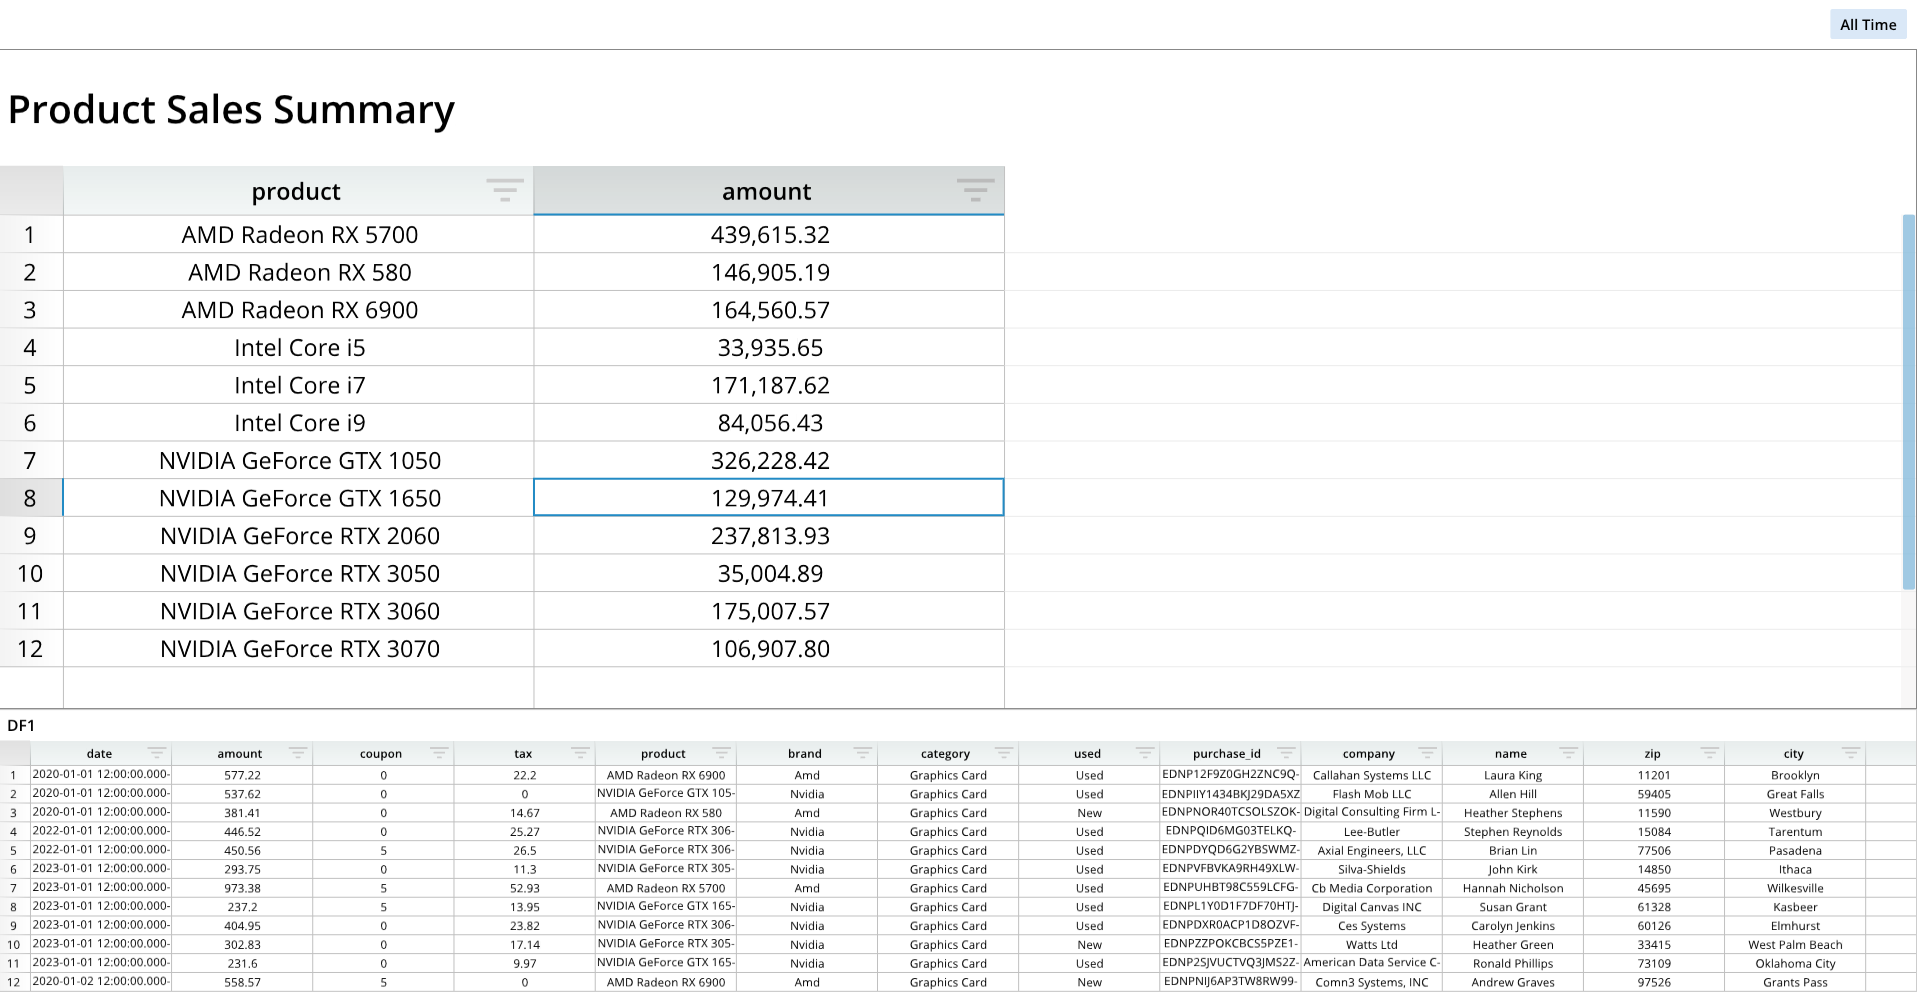Open filter icon on DF1 product column
Screen dimensions: 1917x992
(722, 753)
